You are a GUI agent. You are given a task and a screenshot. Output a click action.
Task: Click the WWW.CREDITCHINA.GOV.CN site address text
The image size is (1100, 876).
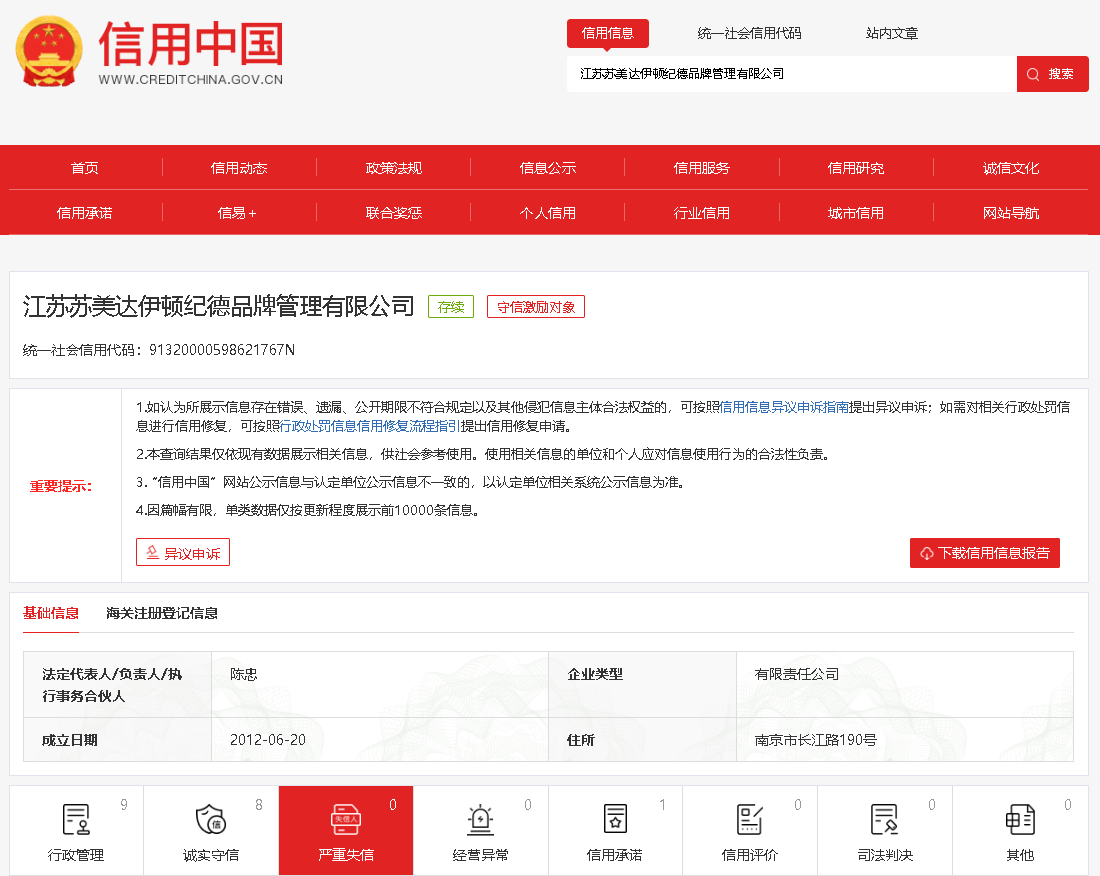pyautogui.click(x=191, y=80)
